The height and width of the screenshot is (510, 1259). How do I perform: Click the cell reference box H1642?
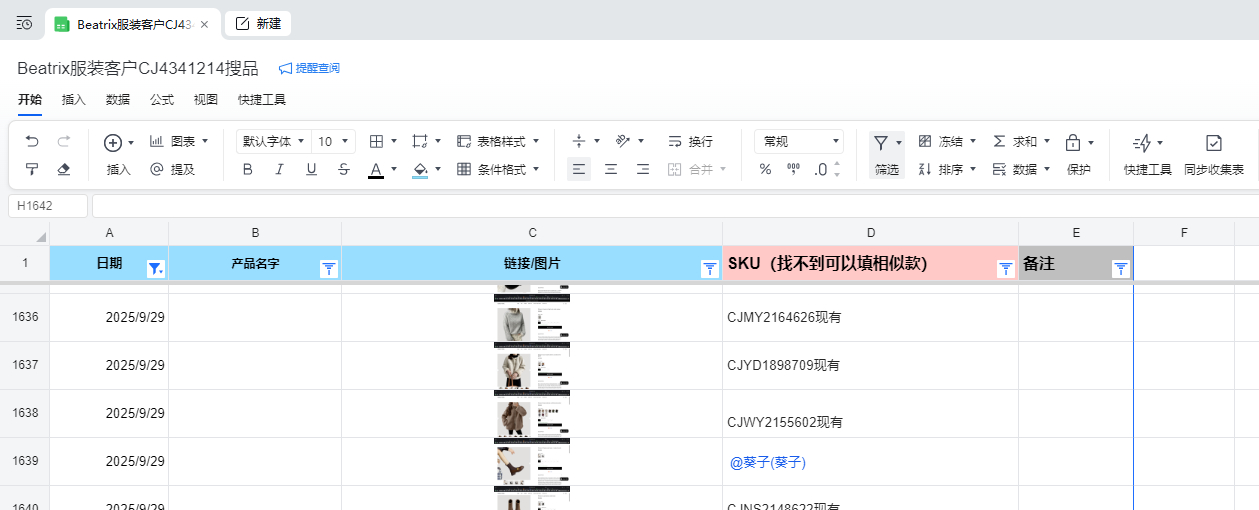click(48, 206)
